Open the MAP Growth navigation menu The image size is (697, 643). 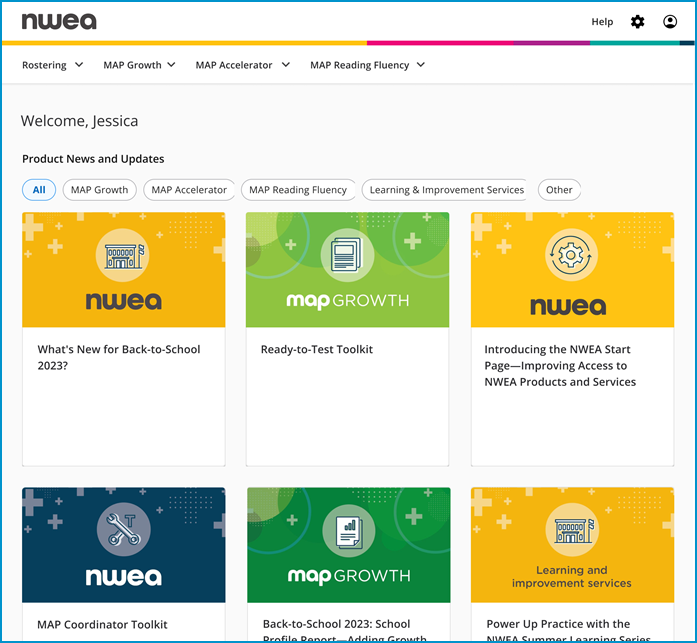click(140, 65)
